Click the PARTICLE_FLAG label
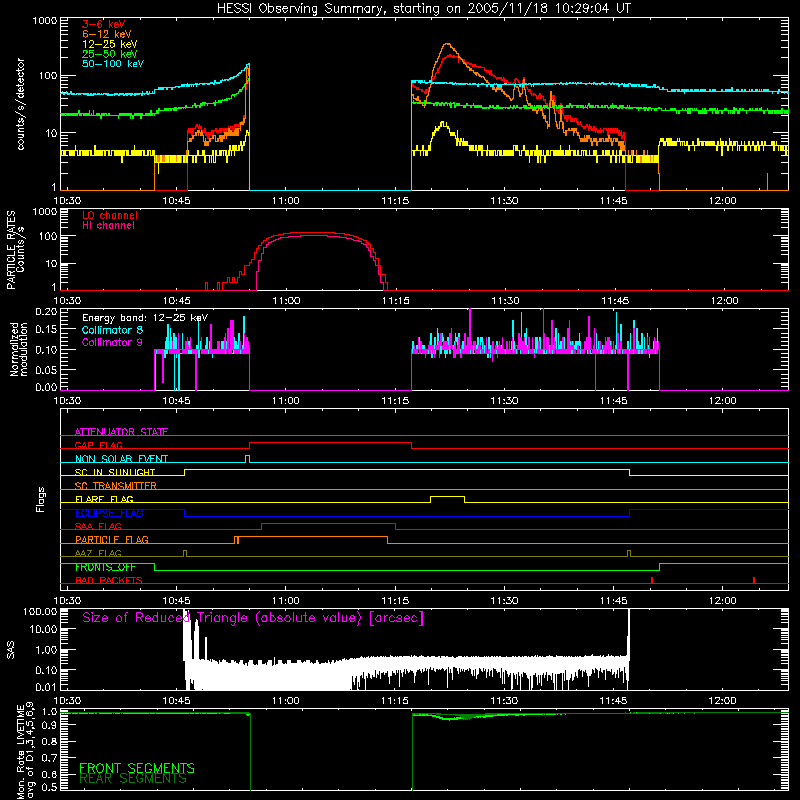800x800 pixels. point(112,539)
